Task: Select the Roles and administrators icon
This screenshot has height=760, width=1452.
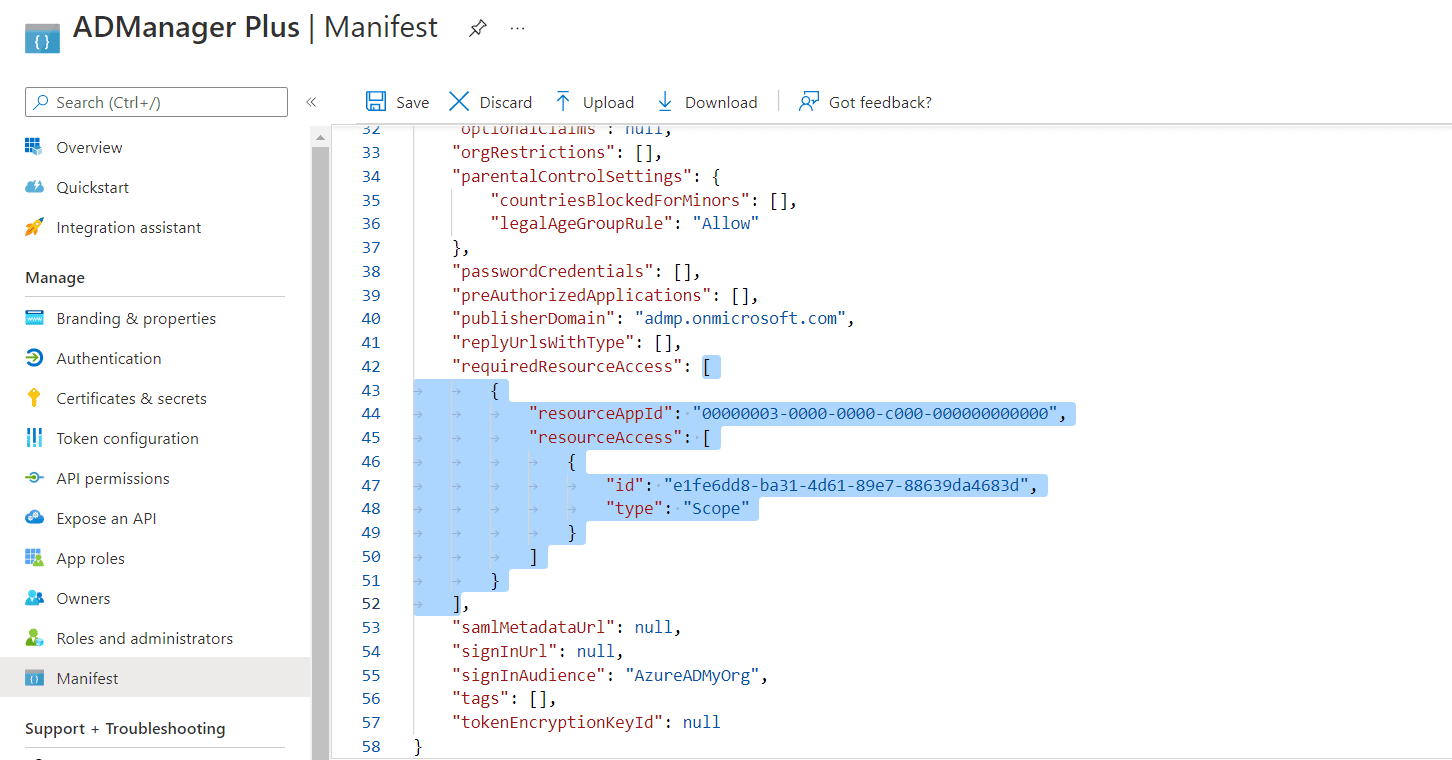Action: click(33, 638)
